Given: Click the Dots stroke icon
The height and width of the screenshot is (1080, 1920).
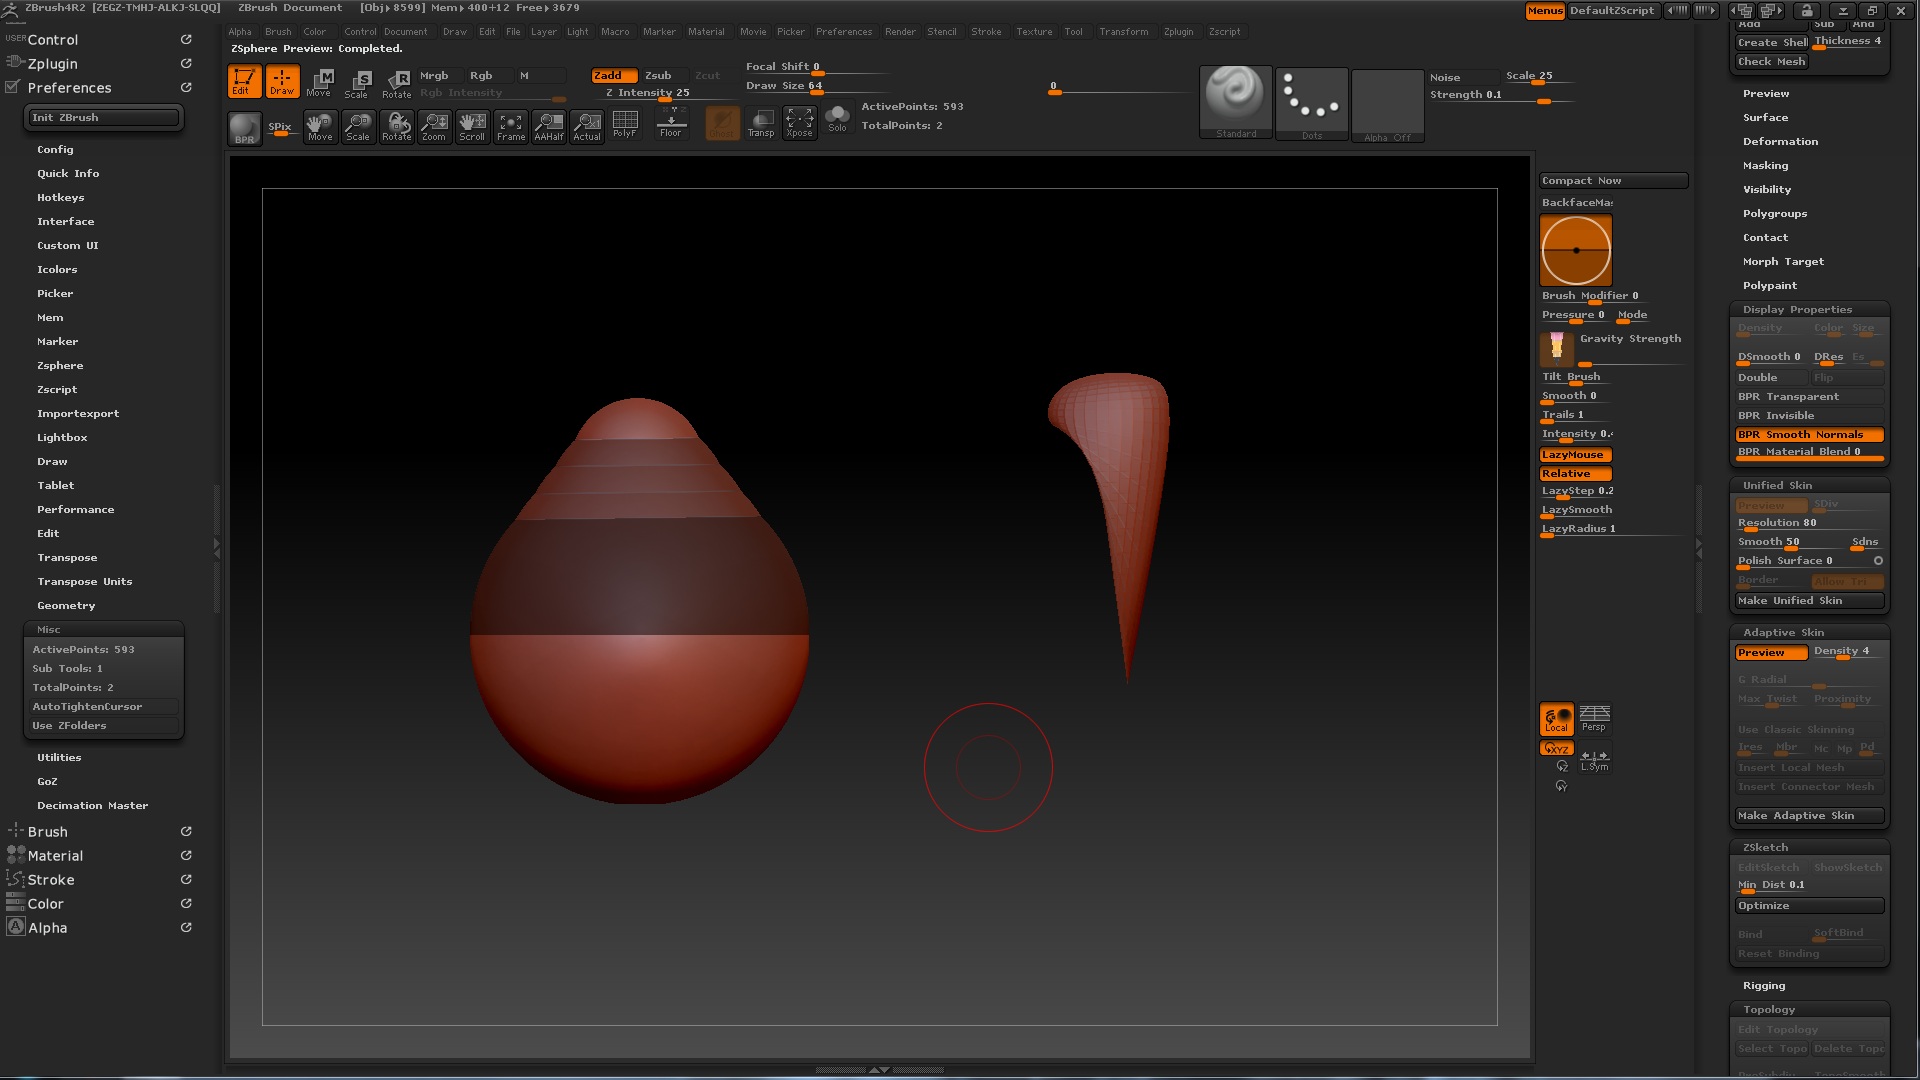Looking at the screenshot, I should 1312,103.
